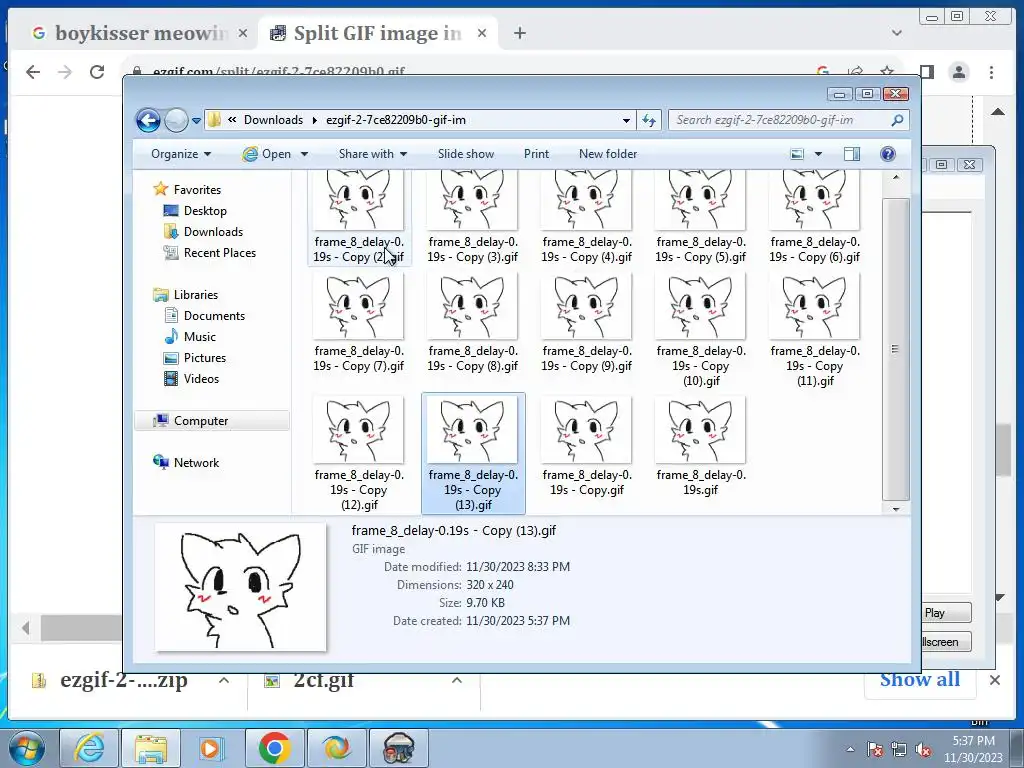The width and height of the screenshot is (1024, 768).
Task: Open Downloads in Favorites
Action: click(x=213, y=232)
